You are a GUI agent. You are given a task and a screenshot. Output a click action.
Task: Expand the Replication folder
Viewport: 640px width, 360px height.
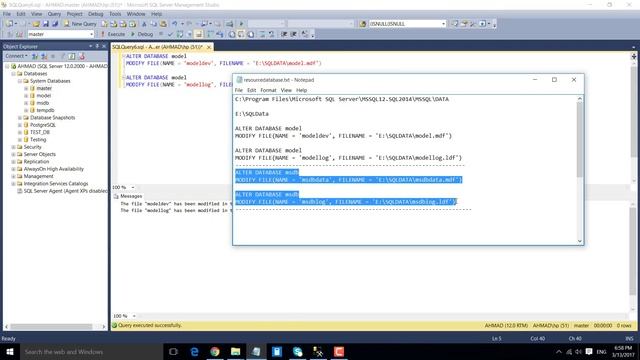click(x=13, y=162)
